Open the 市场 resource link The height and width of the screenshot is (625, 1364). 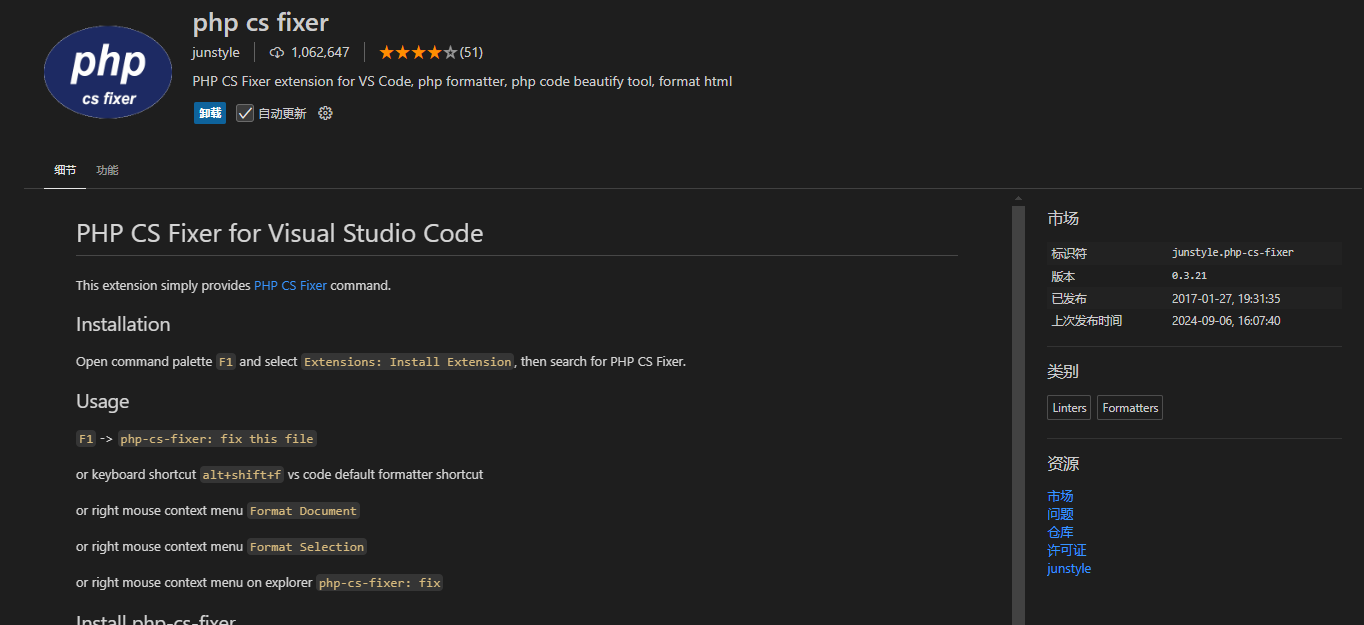click(1060, 496)
